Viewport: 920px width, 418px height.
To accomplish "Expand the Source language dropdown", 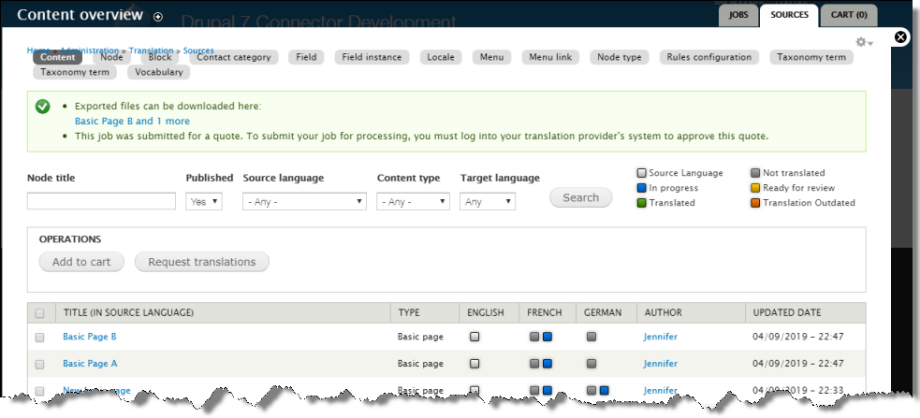I will pos(304,201).
